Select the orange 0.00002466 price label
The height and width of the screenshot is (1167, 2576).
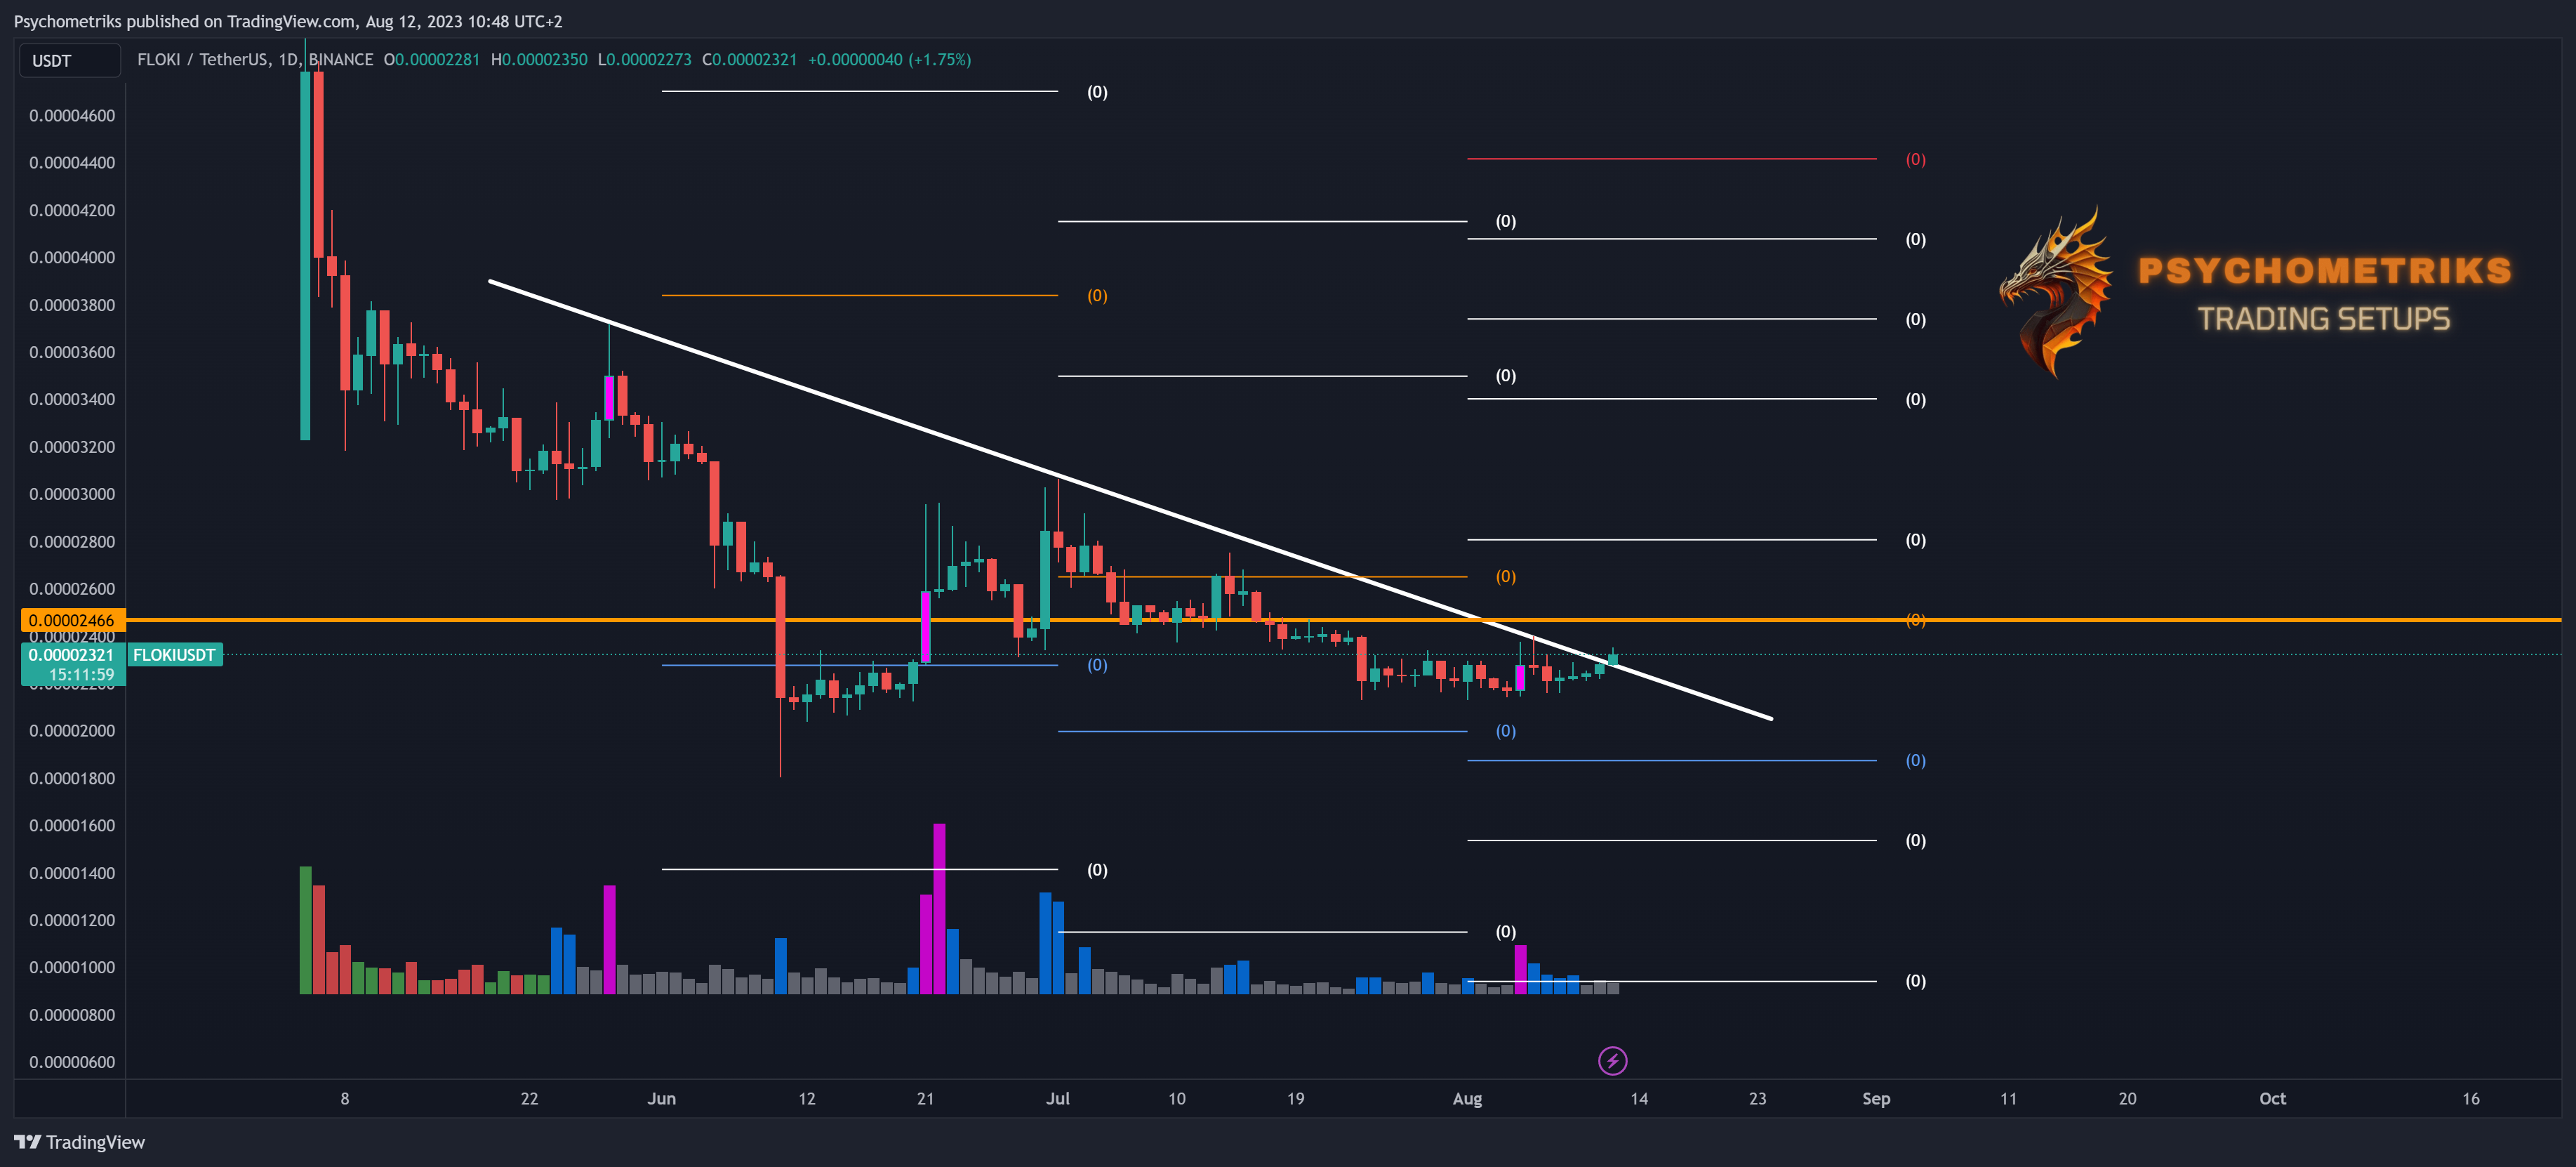pos(72,620)
